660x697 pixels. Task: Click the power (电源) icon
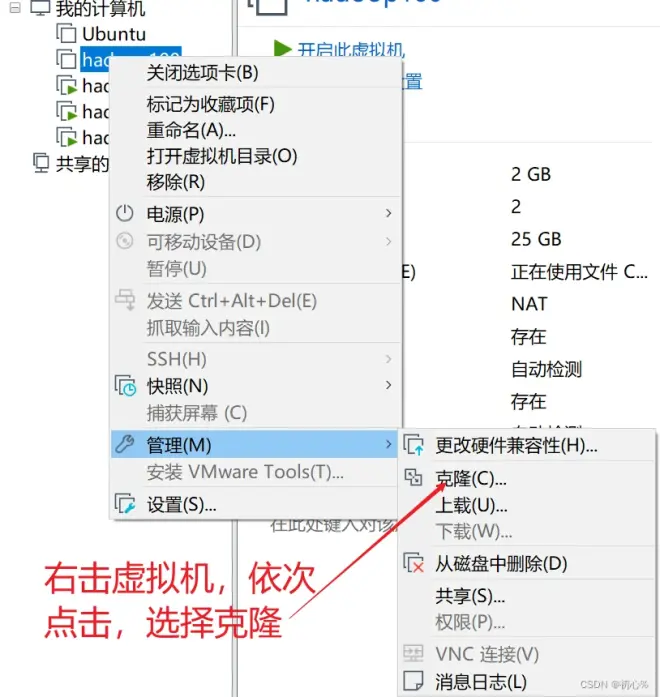124,213
